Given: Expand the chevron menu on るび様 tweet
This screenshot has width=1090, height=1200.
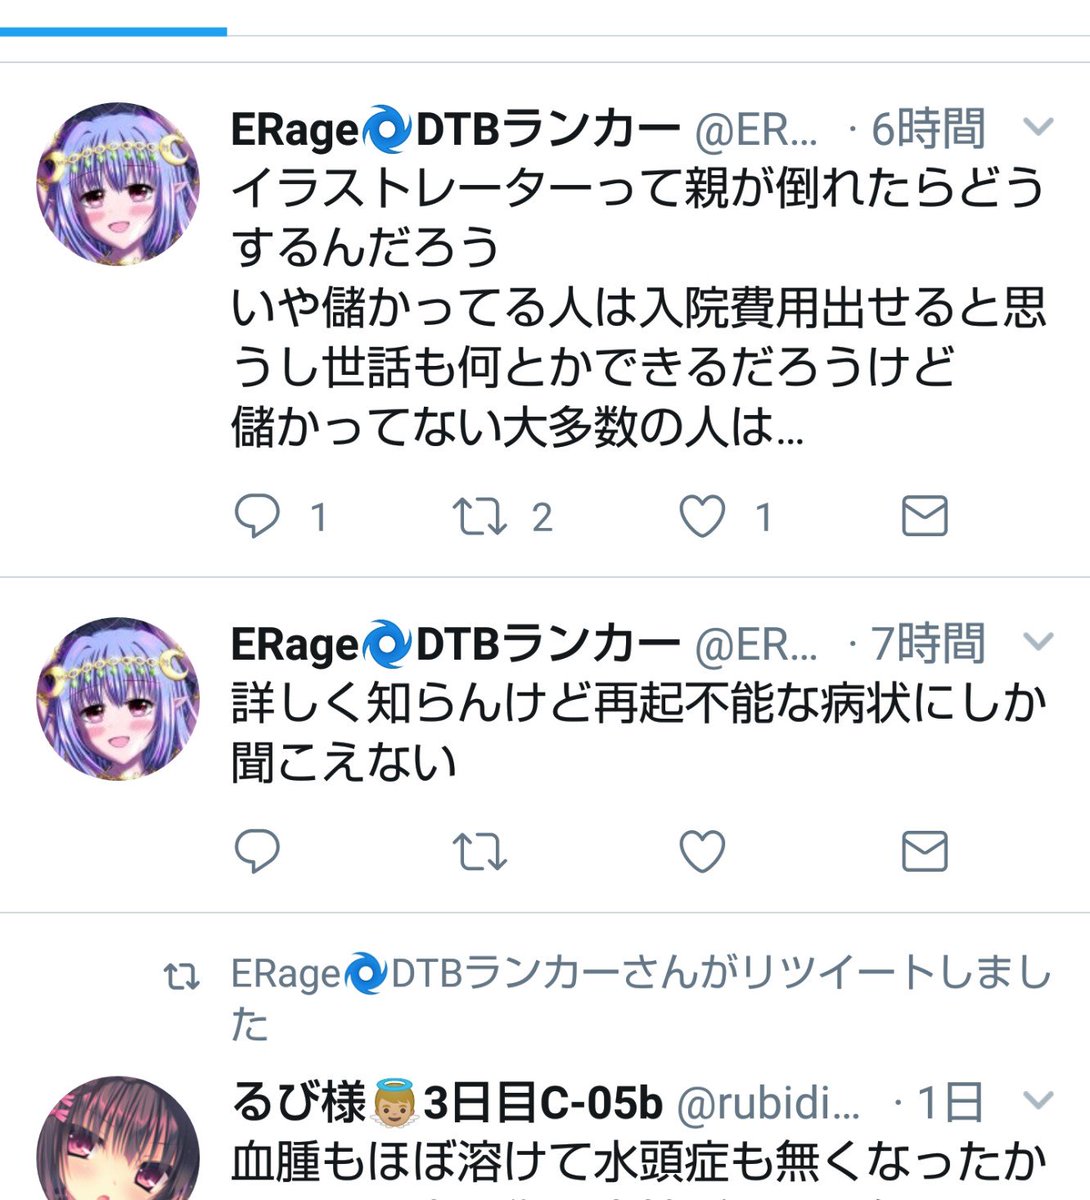Looking at the screenshot, I should coord(1040,1101).
